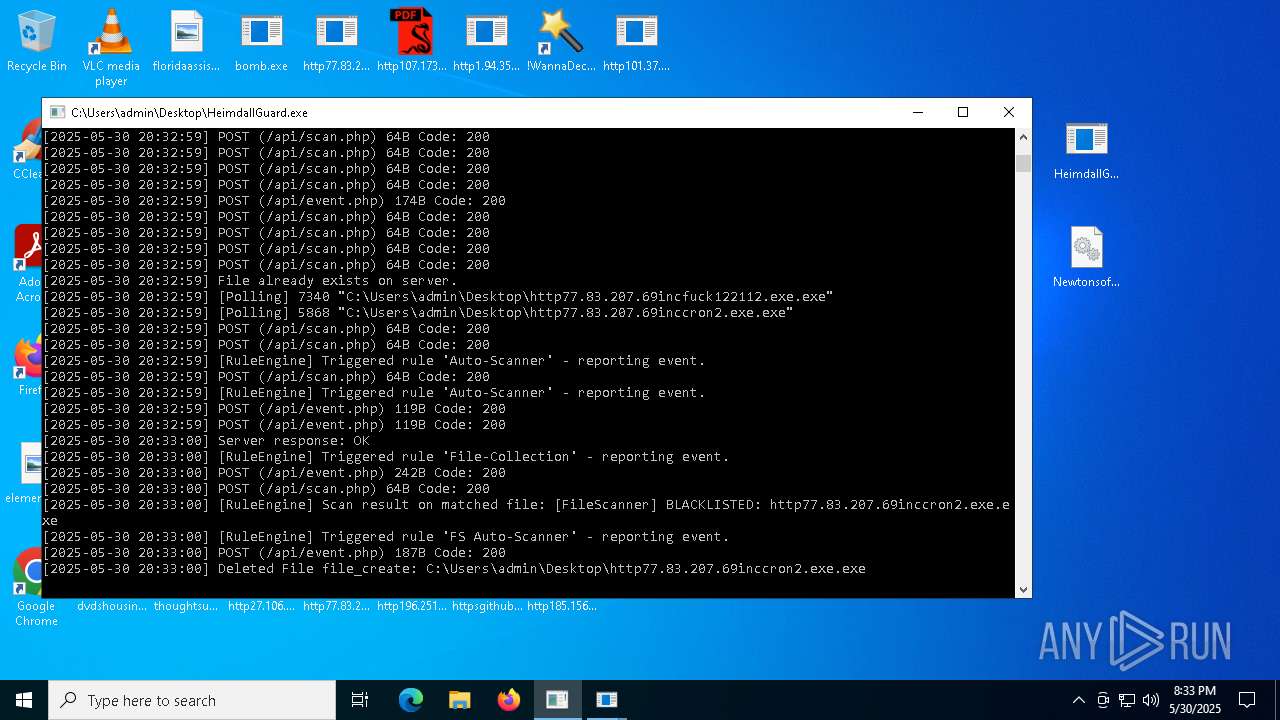Select the http101.37... desktop icon
Viewport: 1280px width, 720px height.
[636, 41]
